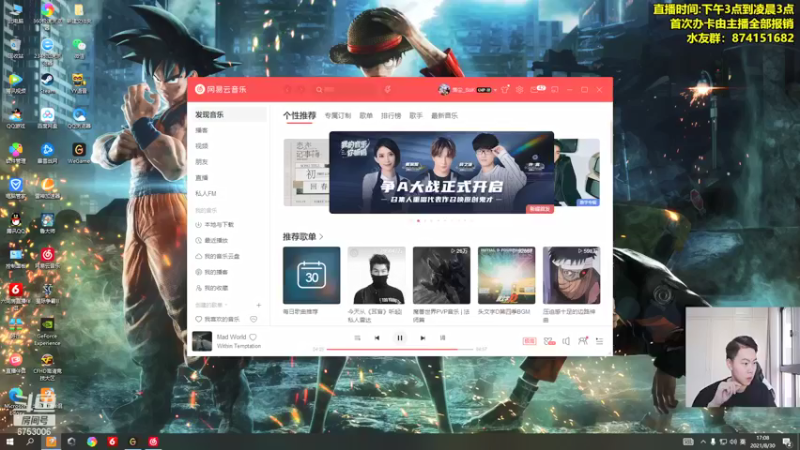Skip to next track
This screenshot has width=800, height=450.
pyautogui.click(x=422, y=338)
